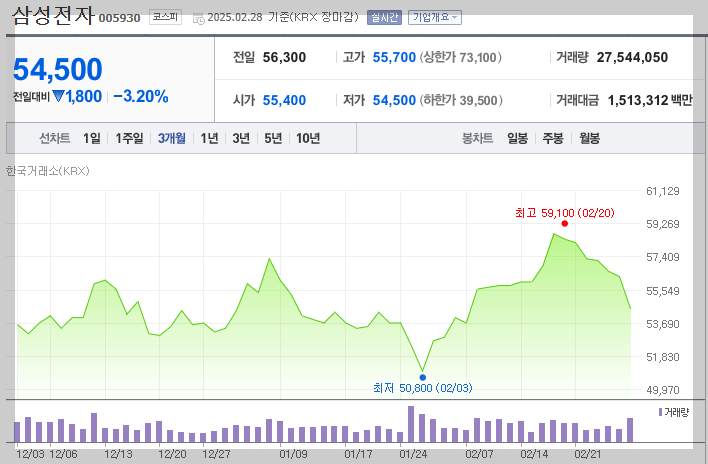This screenshot has height=464, width=708.
Task: Select the 1년 line chart tab
Action: (x=210, y=138)
